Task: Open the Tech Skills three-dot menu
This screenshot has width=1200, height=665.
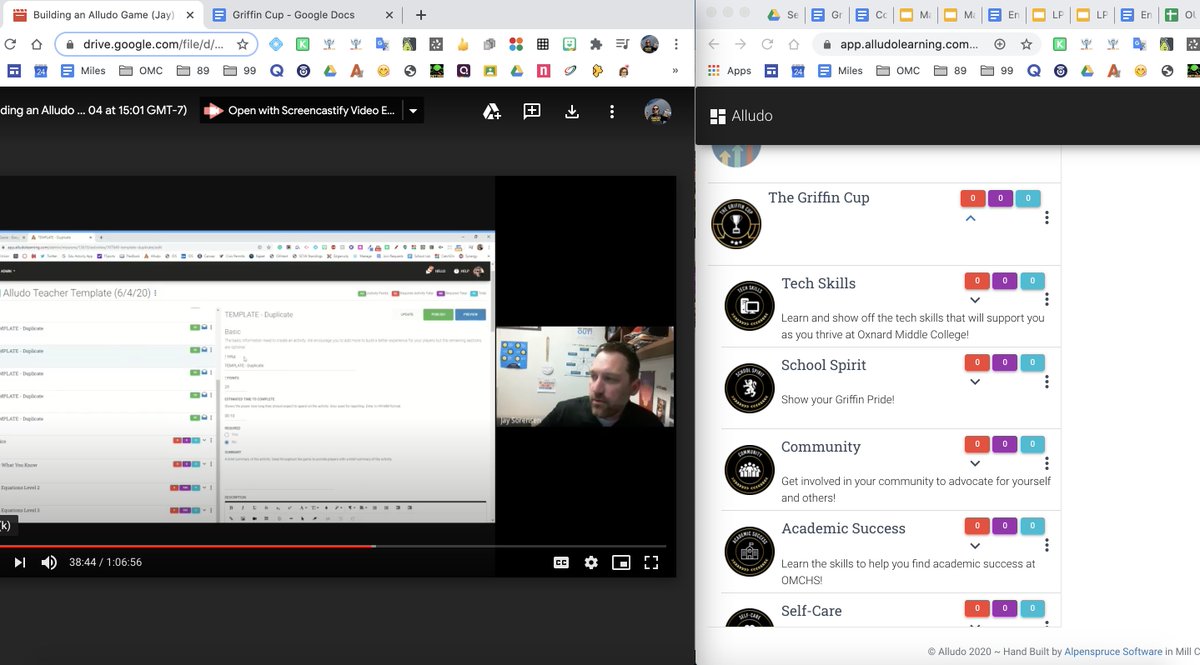Action: click(1047, 300)
